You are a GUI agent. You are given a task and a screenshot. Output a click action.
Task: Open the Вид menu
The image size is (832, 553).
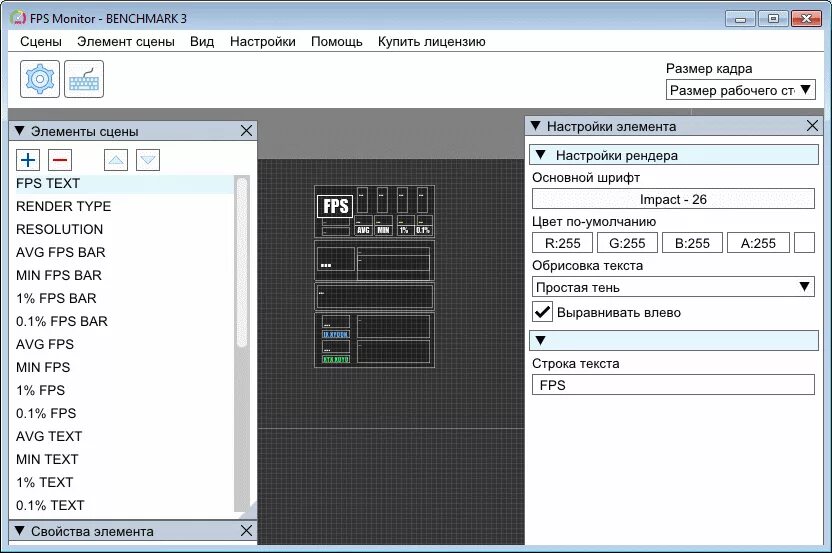point(202,41)
